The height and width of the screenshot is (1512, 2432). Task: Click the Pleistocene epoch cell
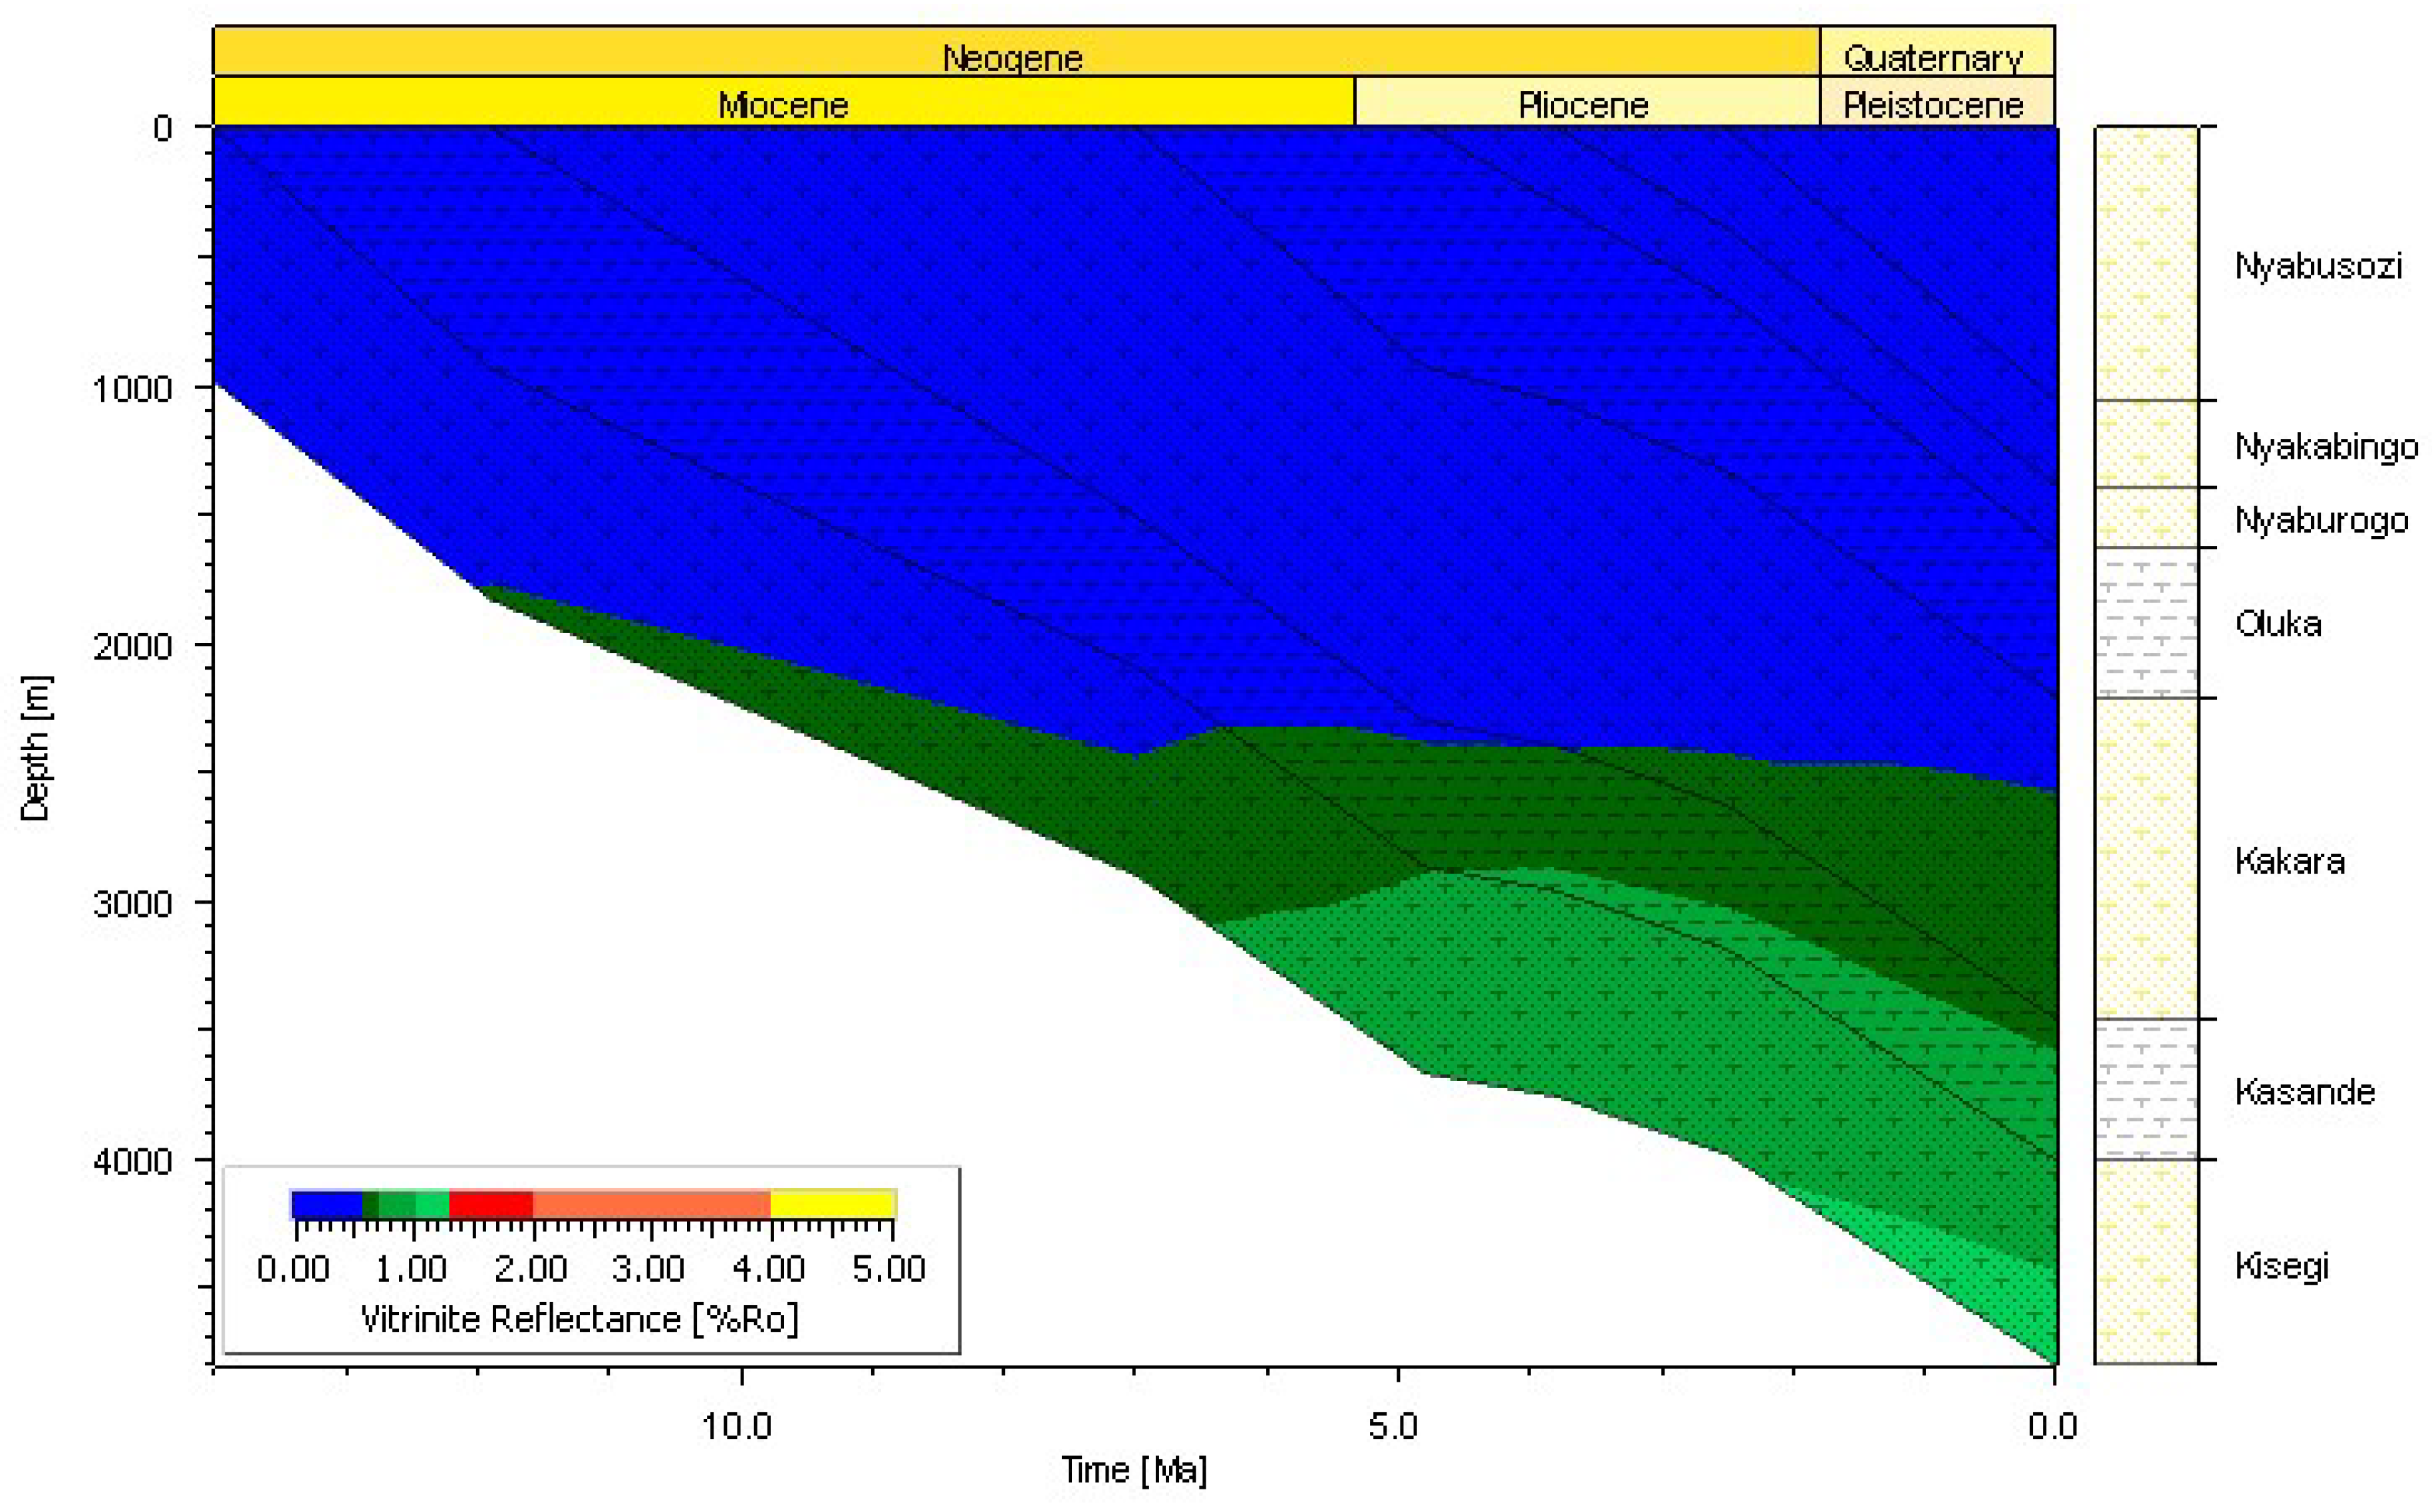1933,104
